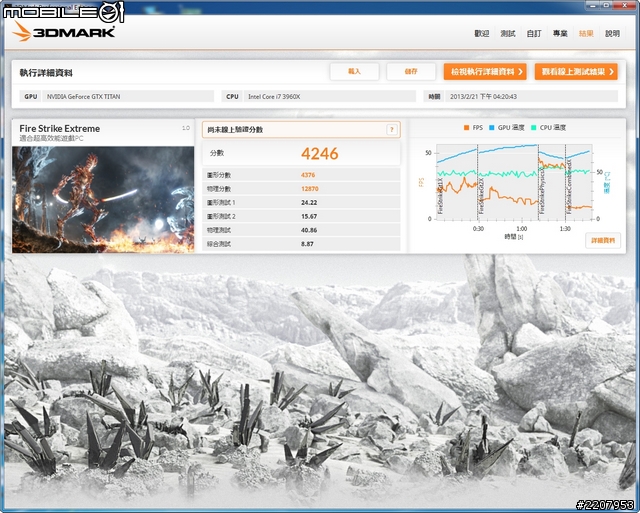The height and width of the screenshot is (513, 640).
Task: Click the orange 觀看線上測試結果 button
Action: pos(576,71)
